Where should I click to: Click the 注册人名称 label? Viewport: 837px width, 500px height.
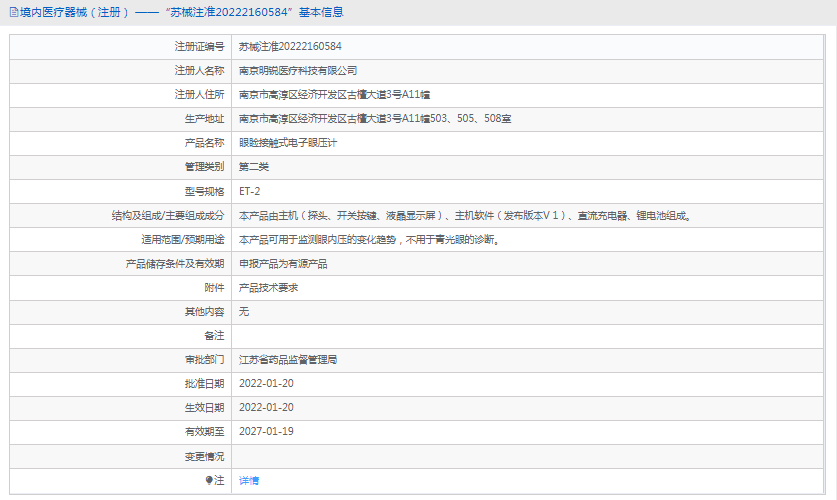point(200,70)
